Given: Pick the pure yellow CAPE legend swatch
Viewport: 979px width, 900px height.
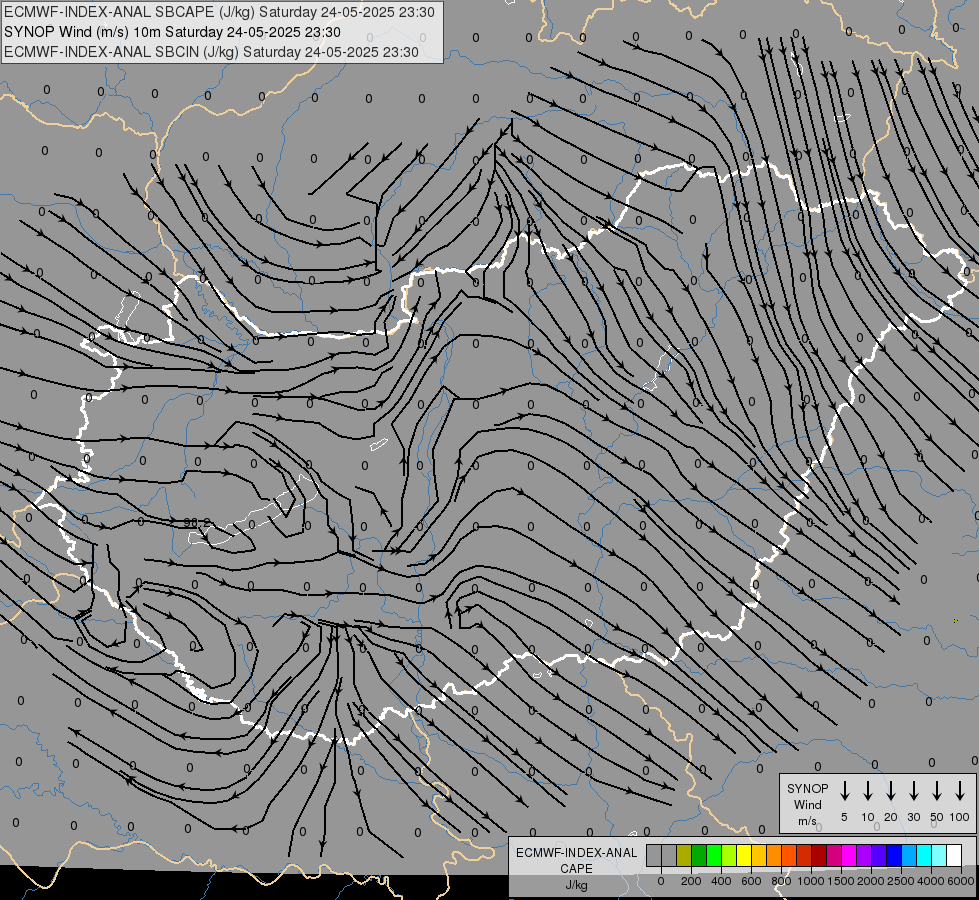Looking at the screenshot, I should (744, 855).
